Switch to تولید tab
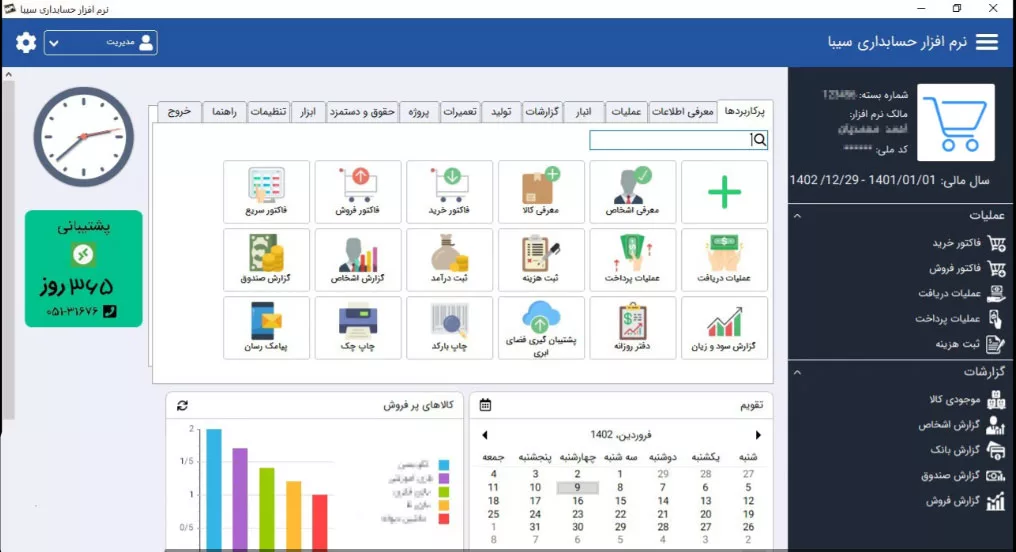The image size is (1016, 552). 501,112
